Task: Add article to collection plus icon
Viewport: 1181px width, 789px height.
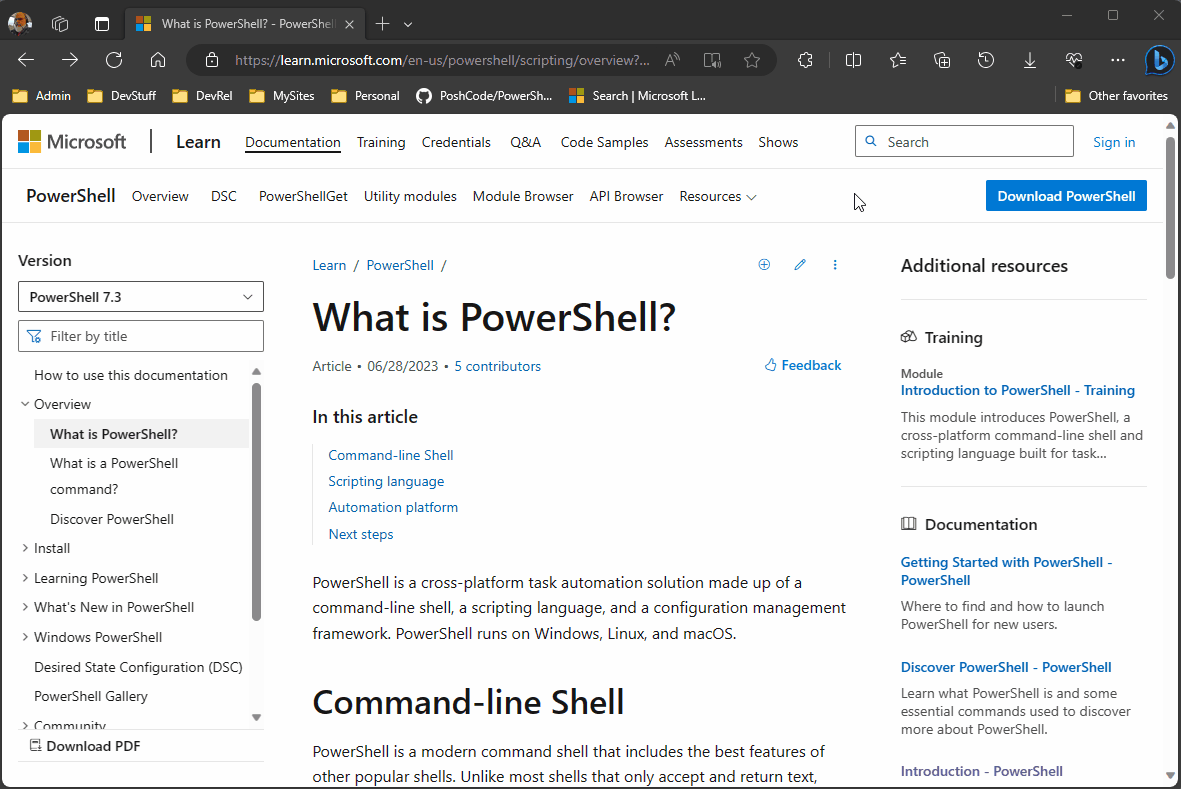Action: (764, 265)
